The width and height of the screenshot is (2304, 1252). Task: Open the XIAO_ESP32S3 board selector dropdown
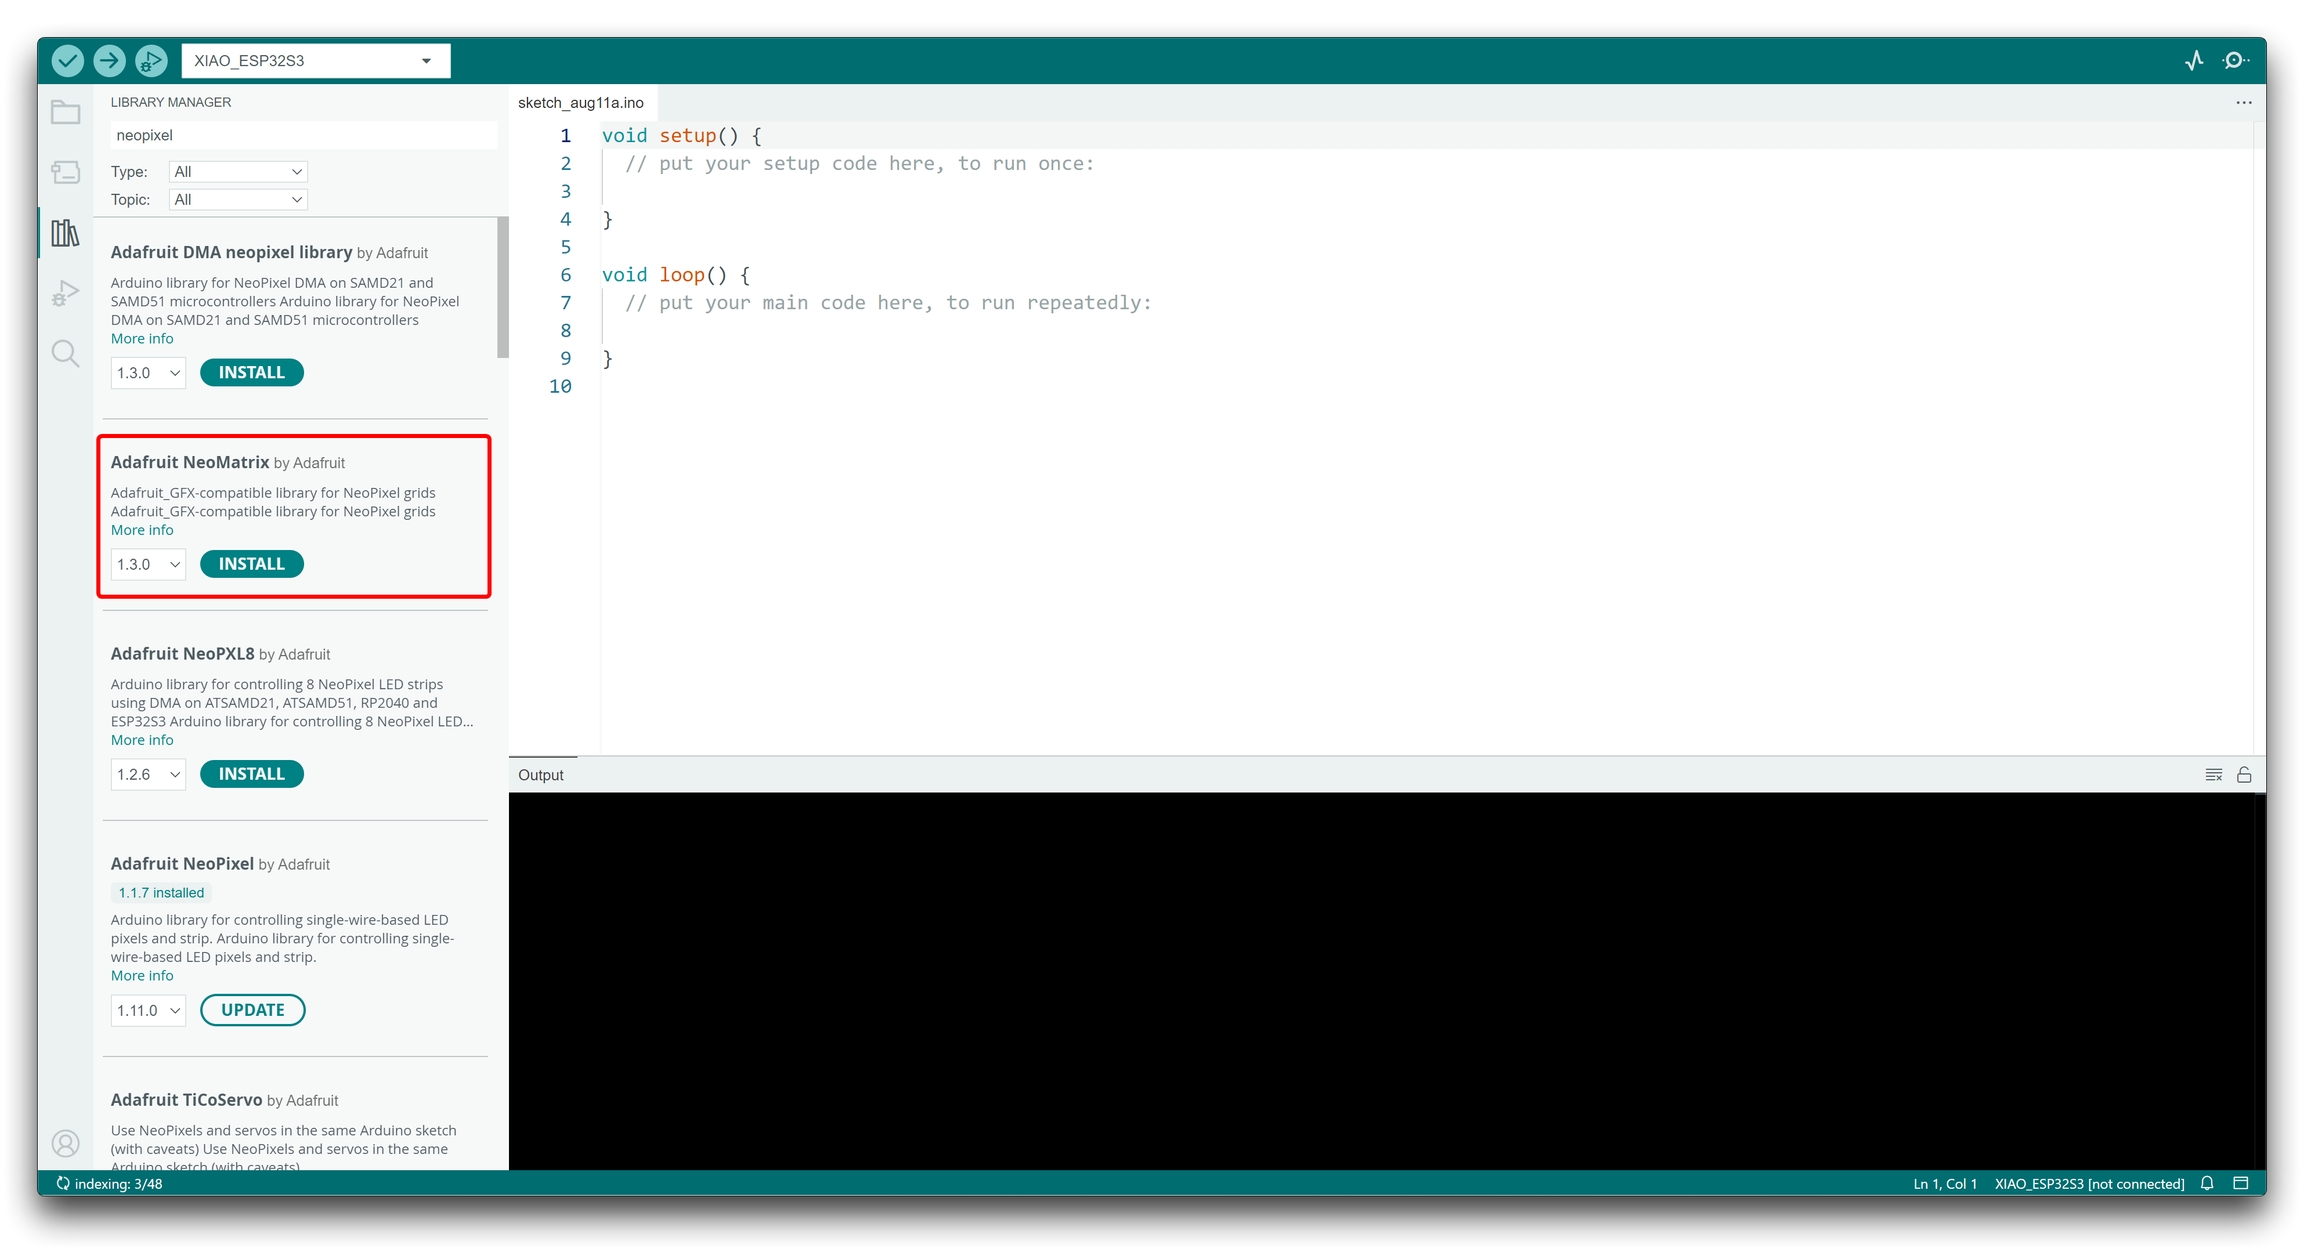tap(316, 61)
